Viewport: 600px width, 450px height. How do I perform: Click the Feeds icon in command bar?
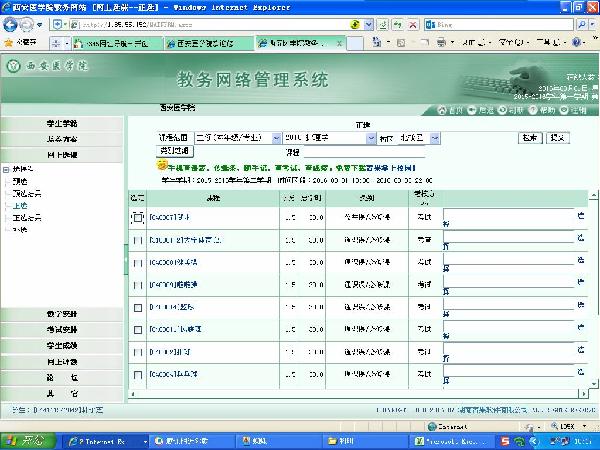pos(401,43)
